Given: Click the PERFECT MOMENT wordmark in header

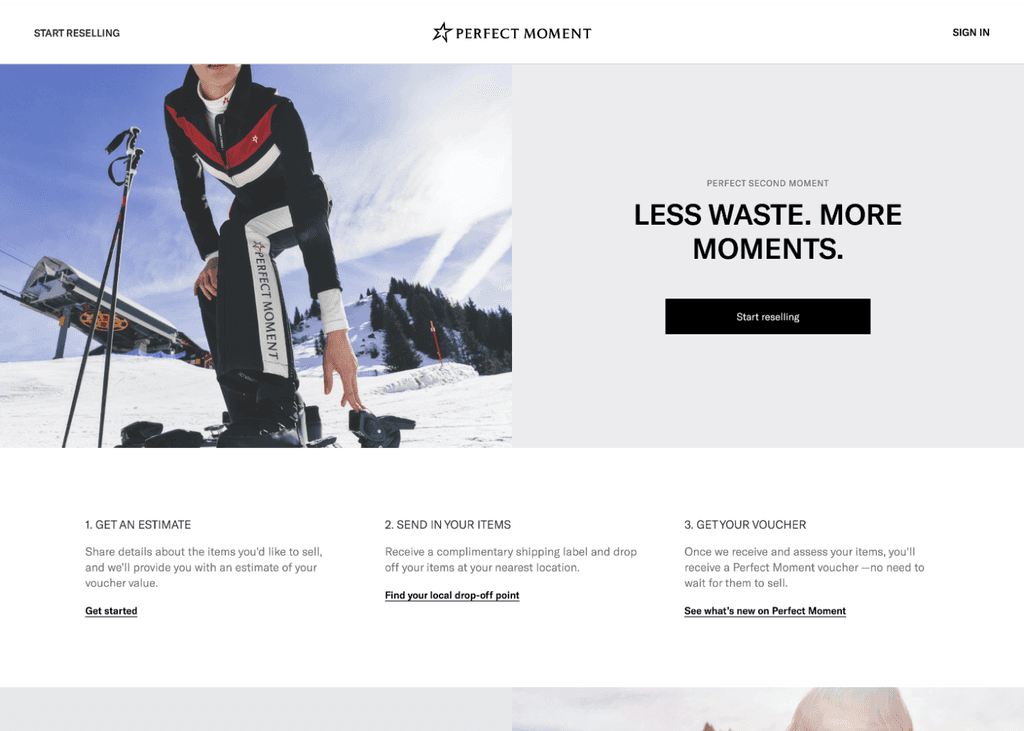Looking at the screenshot, I should pyautogui.click(x=523, y=33).
